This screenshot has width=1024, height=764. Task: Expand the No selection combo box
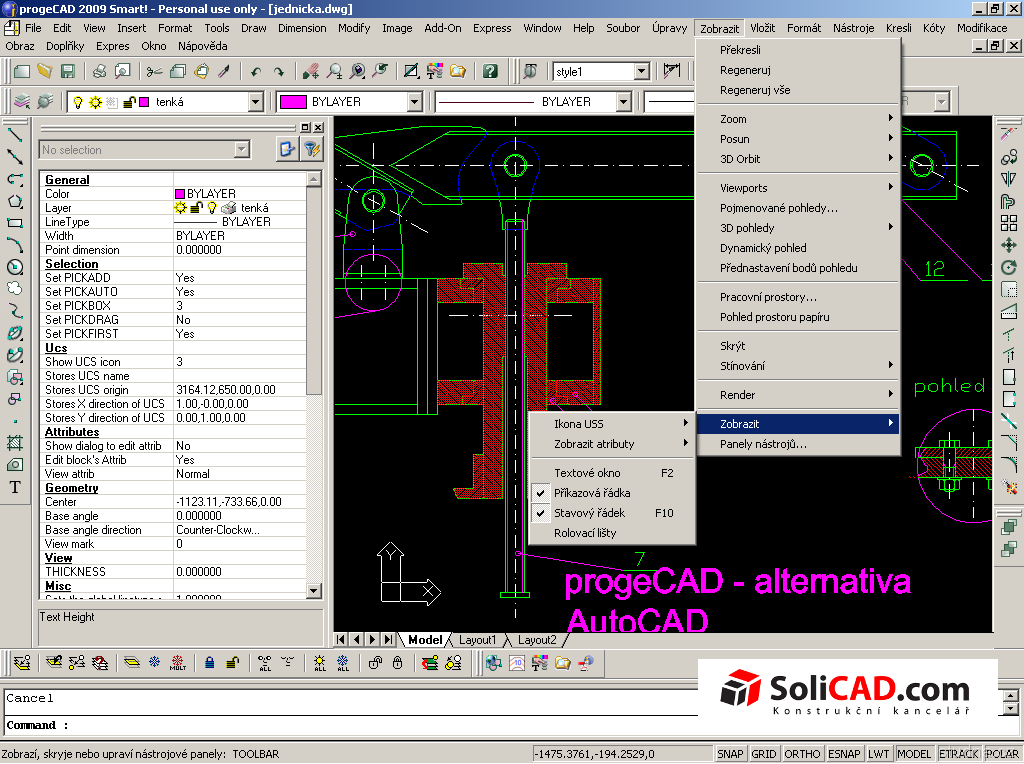tap(241, 150)
